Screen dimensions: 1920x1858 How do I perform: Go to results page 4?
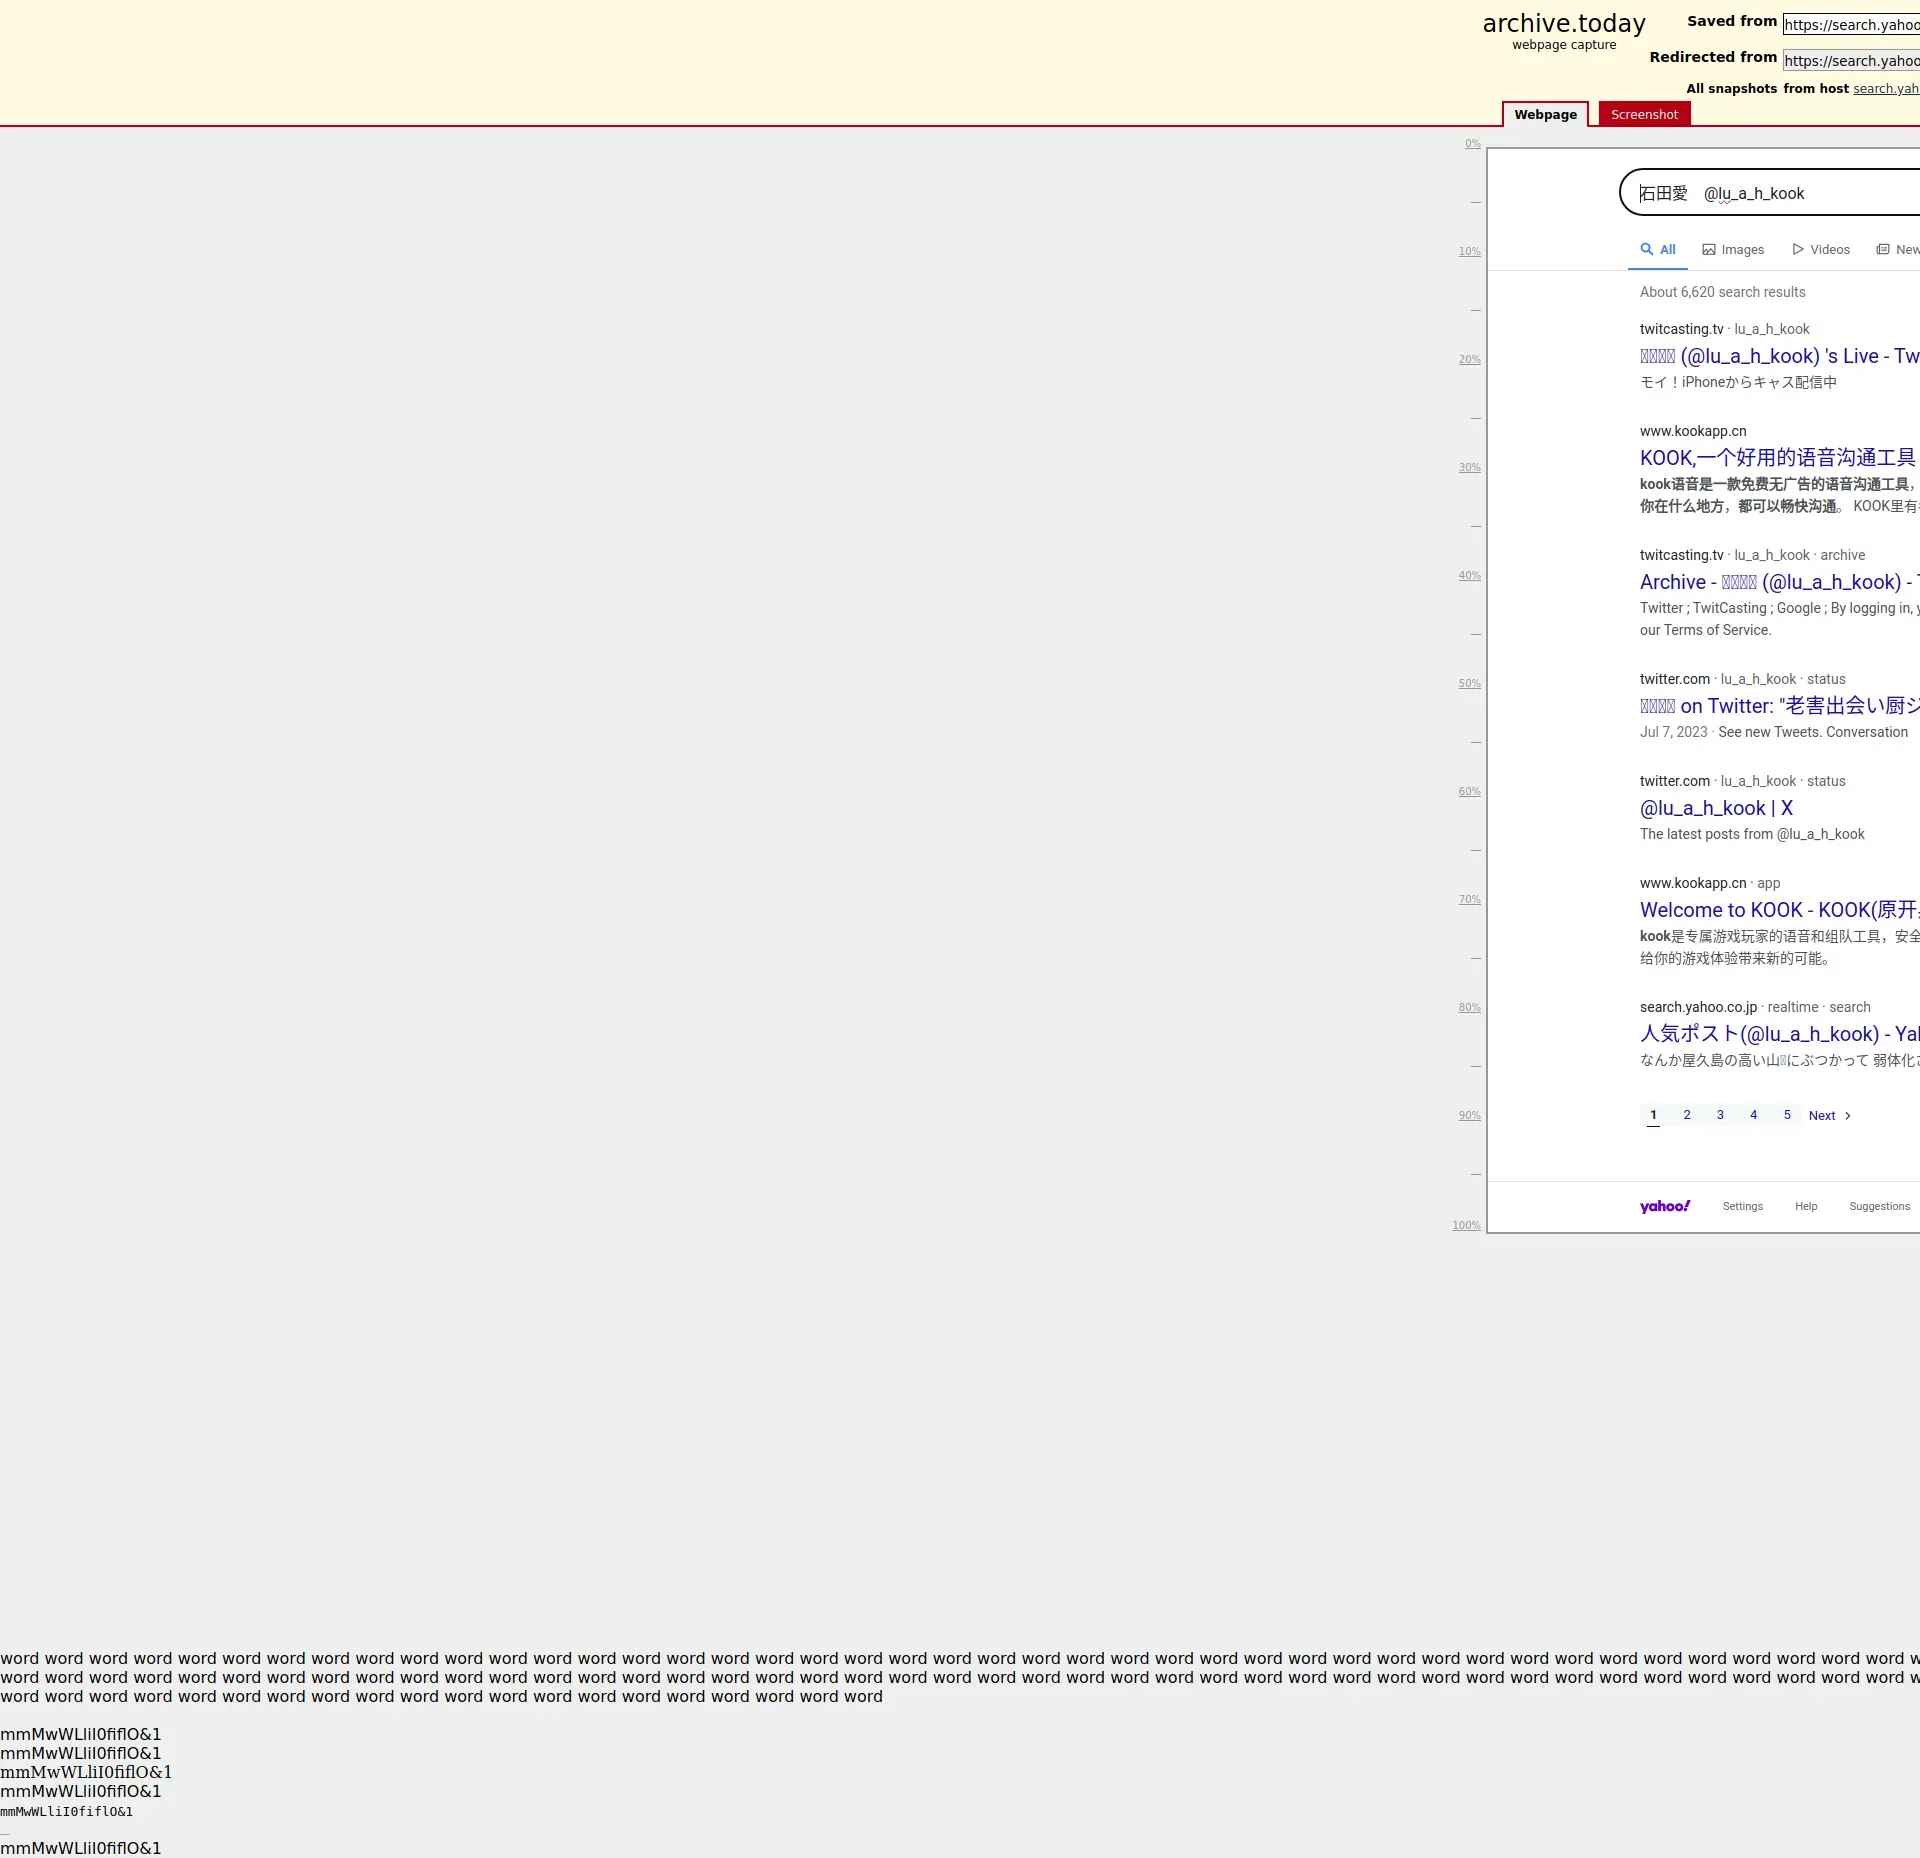click(1753, 1115)
